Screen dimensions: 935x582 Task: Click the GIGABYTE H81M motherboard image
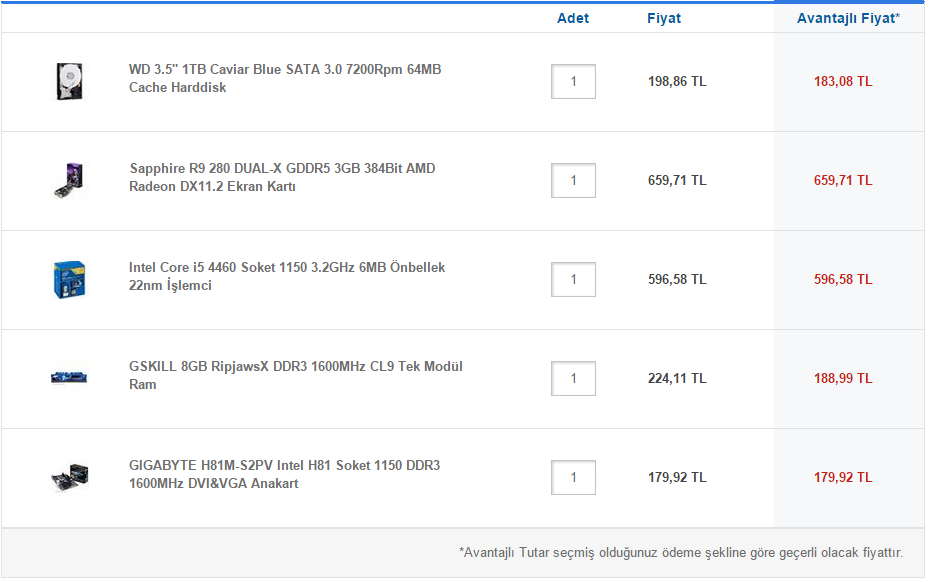pyautogui.click(x=69, y=477)
